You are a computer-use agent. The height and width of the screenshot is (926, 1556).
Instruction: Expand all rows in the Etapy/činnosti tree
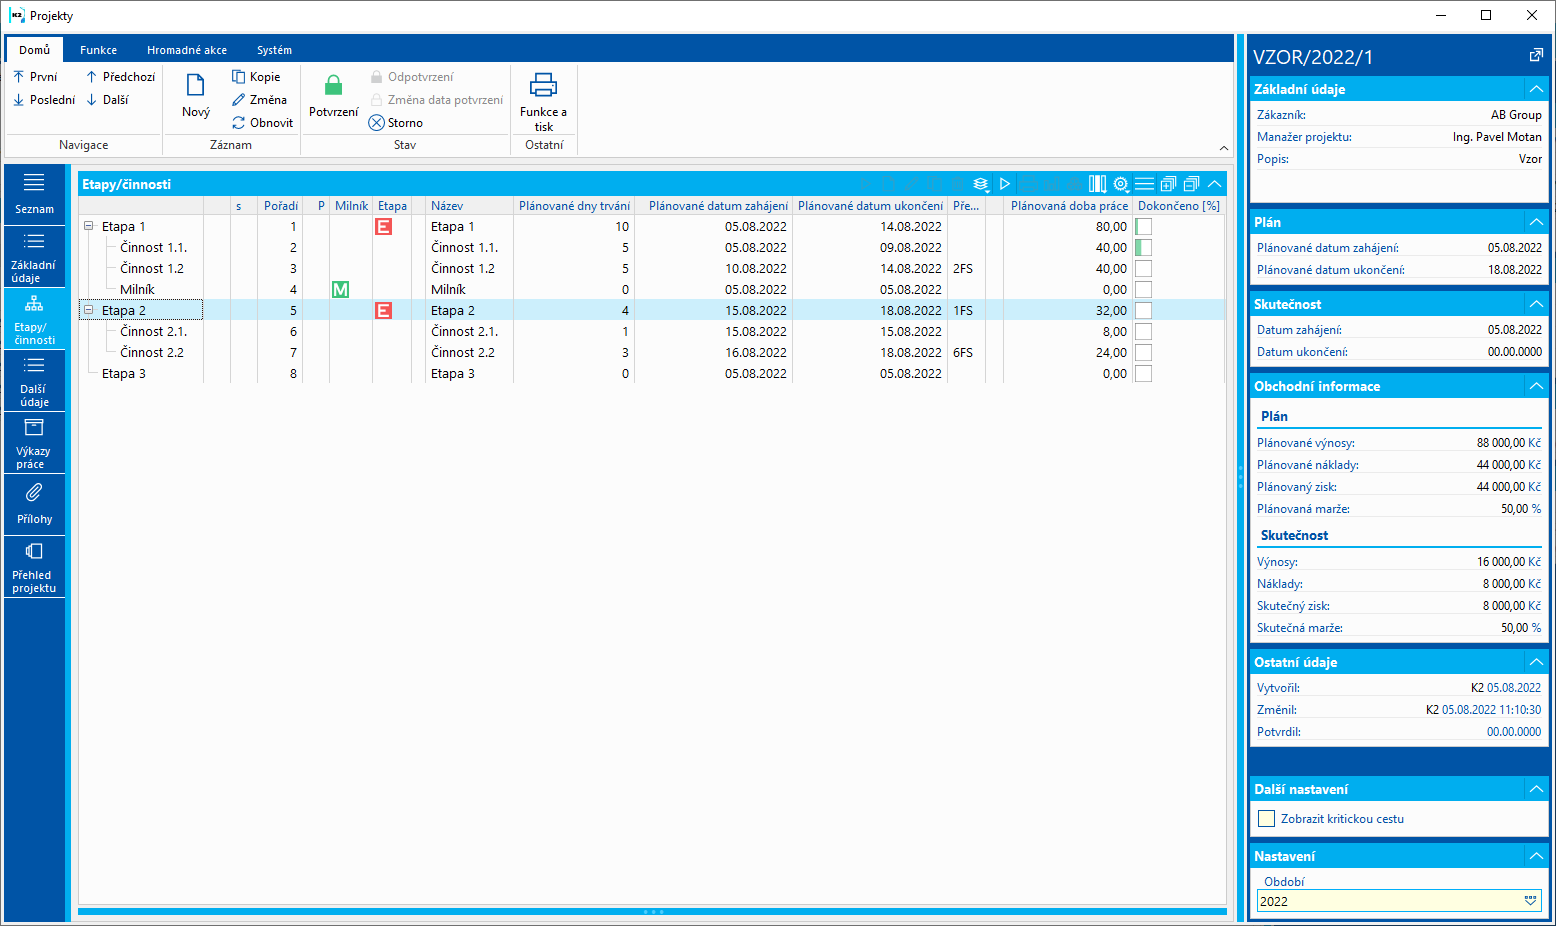pos(1168,184)
